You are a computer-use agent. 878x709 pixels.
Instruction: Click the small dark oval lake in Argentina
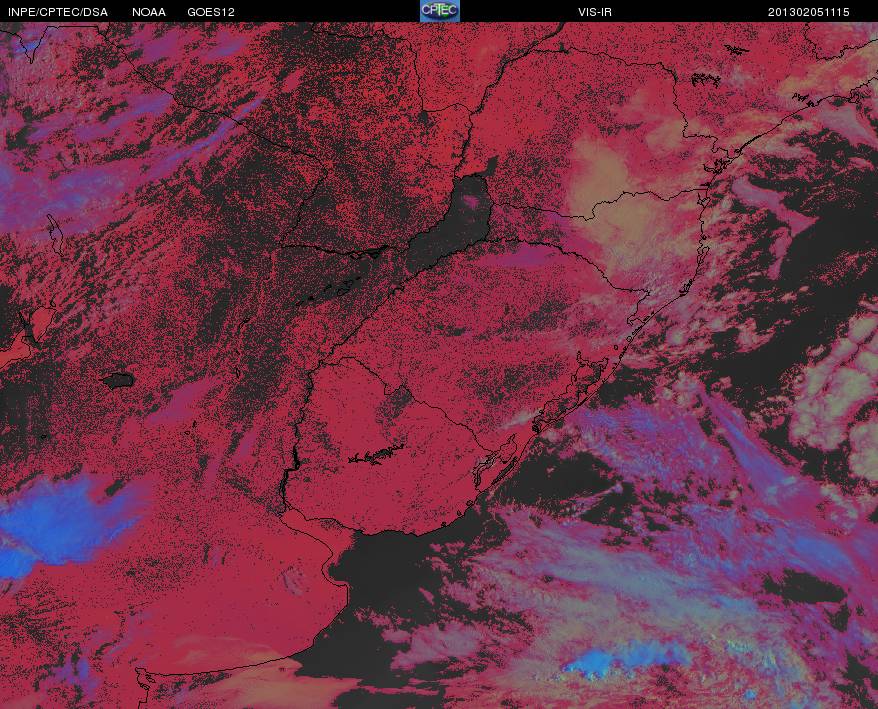[118, 381]
